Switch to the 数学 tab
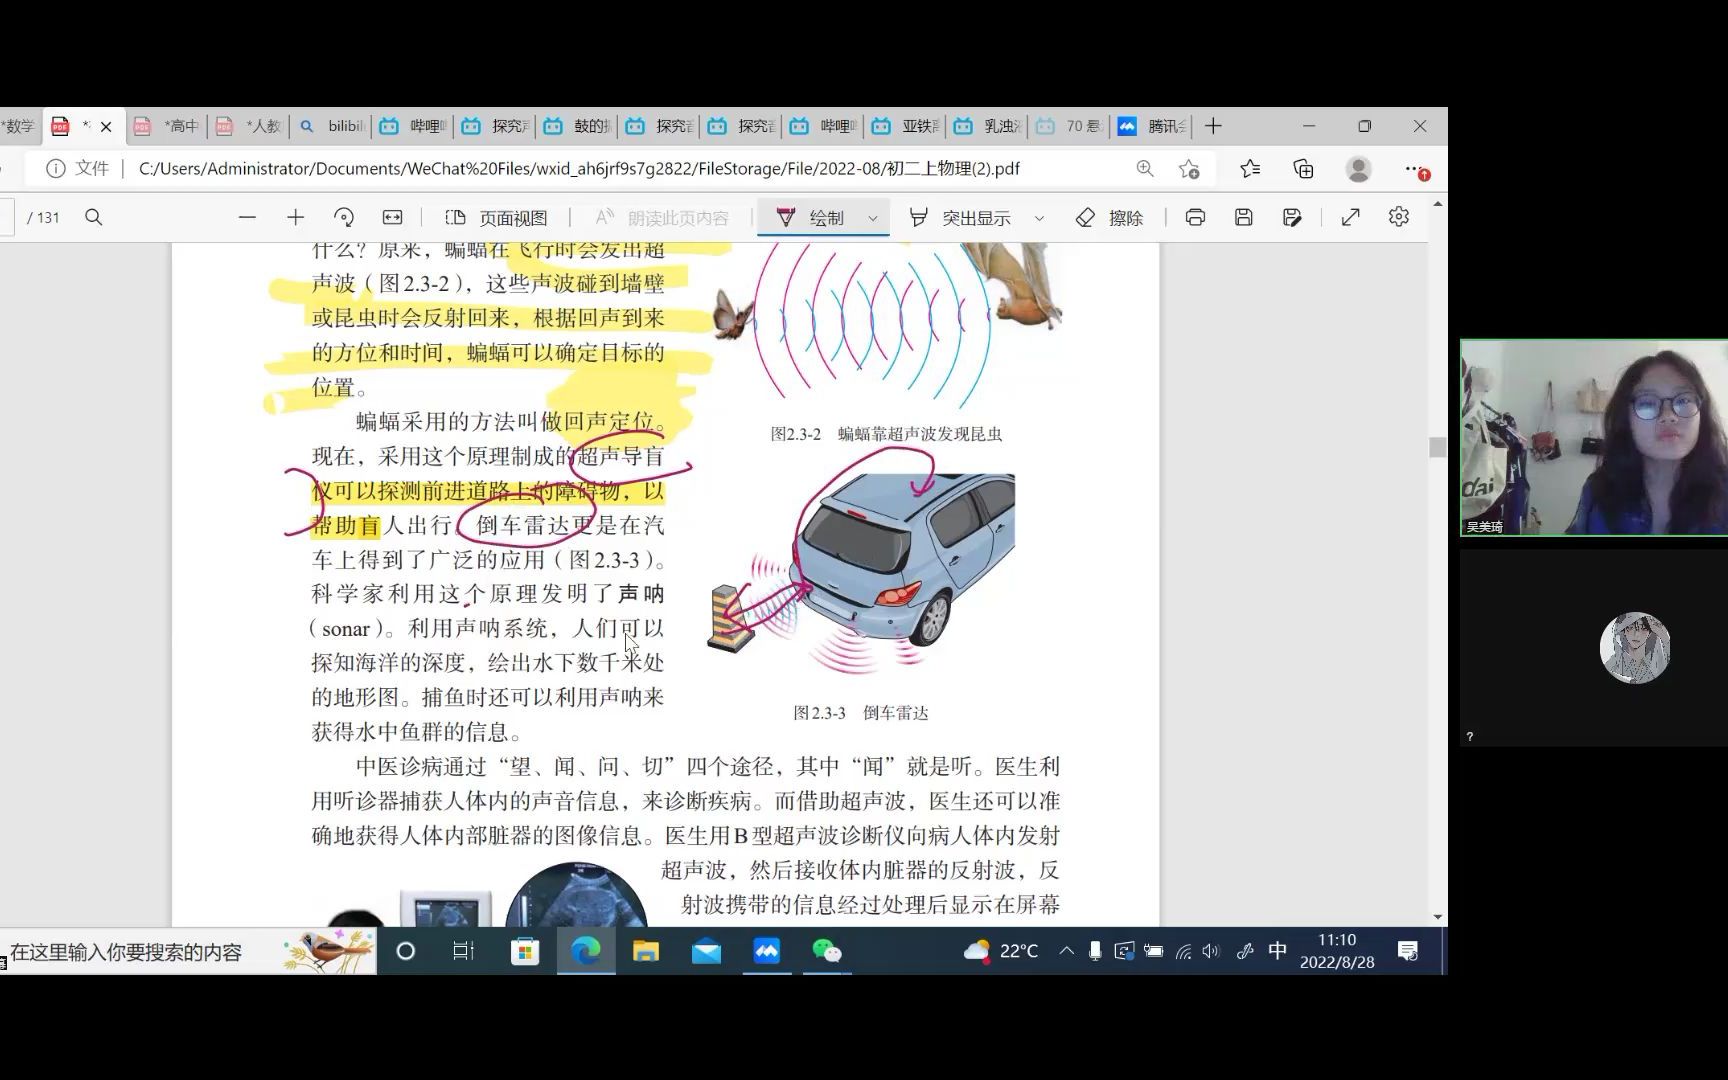 tap(18, 126)
